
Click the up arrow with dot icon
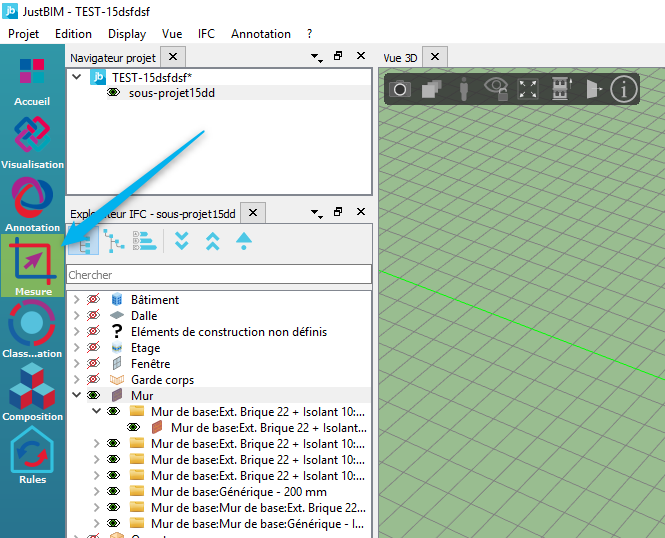pyautogui.click(x=244, y=241)
